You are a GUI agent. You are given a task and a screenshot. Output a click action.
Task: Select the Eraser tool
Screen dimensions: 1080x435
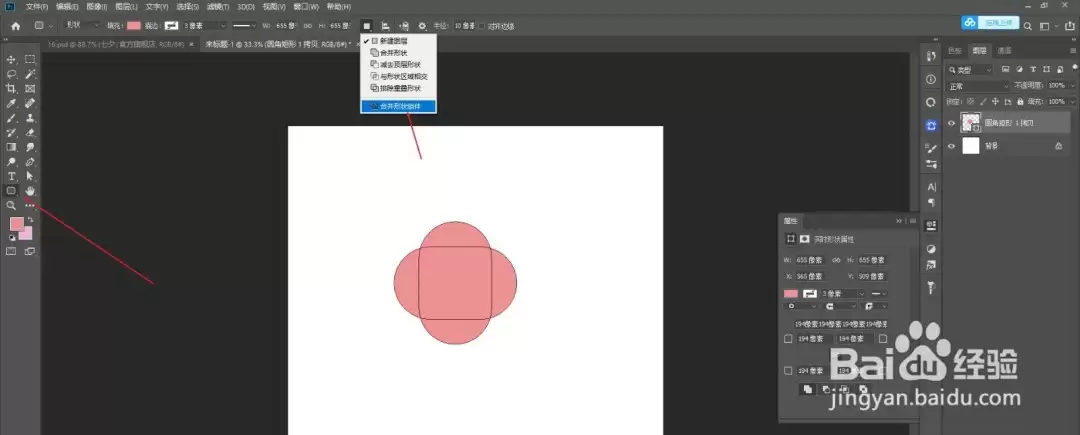tap(30, 132)
